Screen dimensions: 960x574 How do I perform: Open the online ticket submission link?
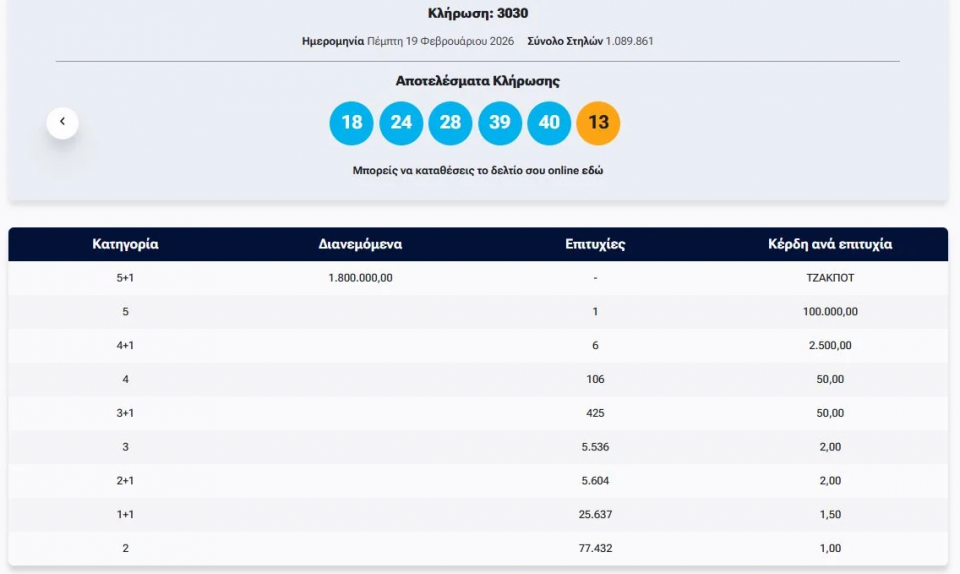pos(477,171)
